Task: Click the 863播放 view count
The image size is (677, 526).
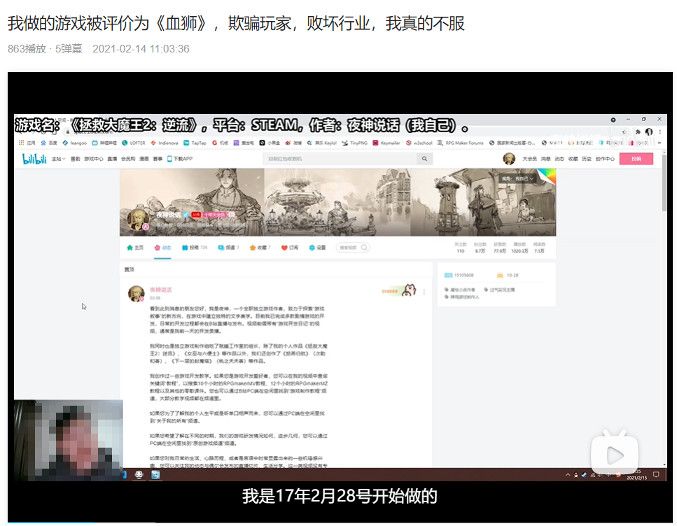Action: [27, 49]
